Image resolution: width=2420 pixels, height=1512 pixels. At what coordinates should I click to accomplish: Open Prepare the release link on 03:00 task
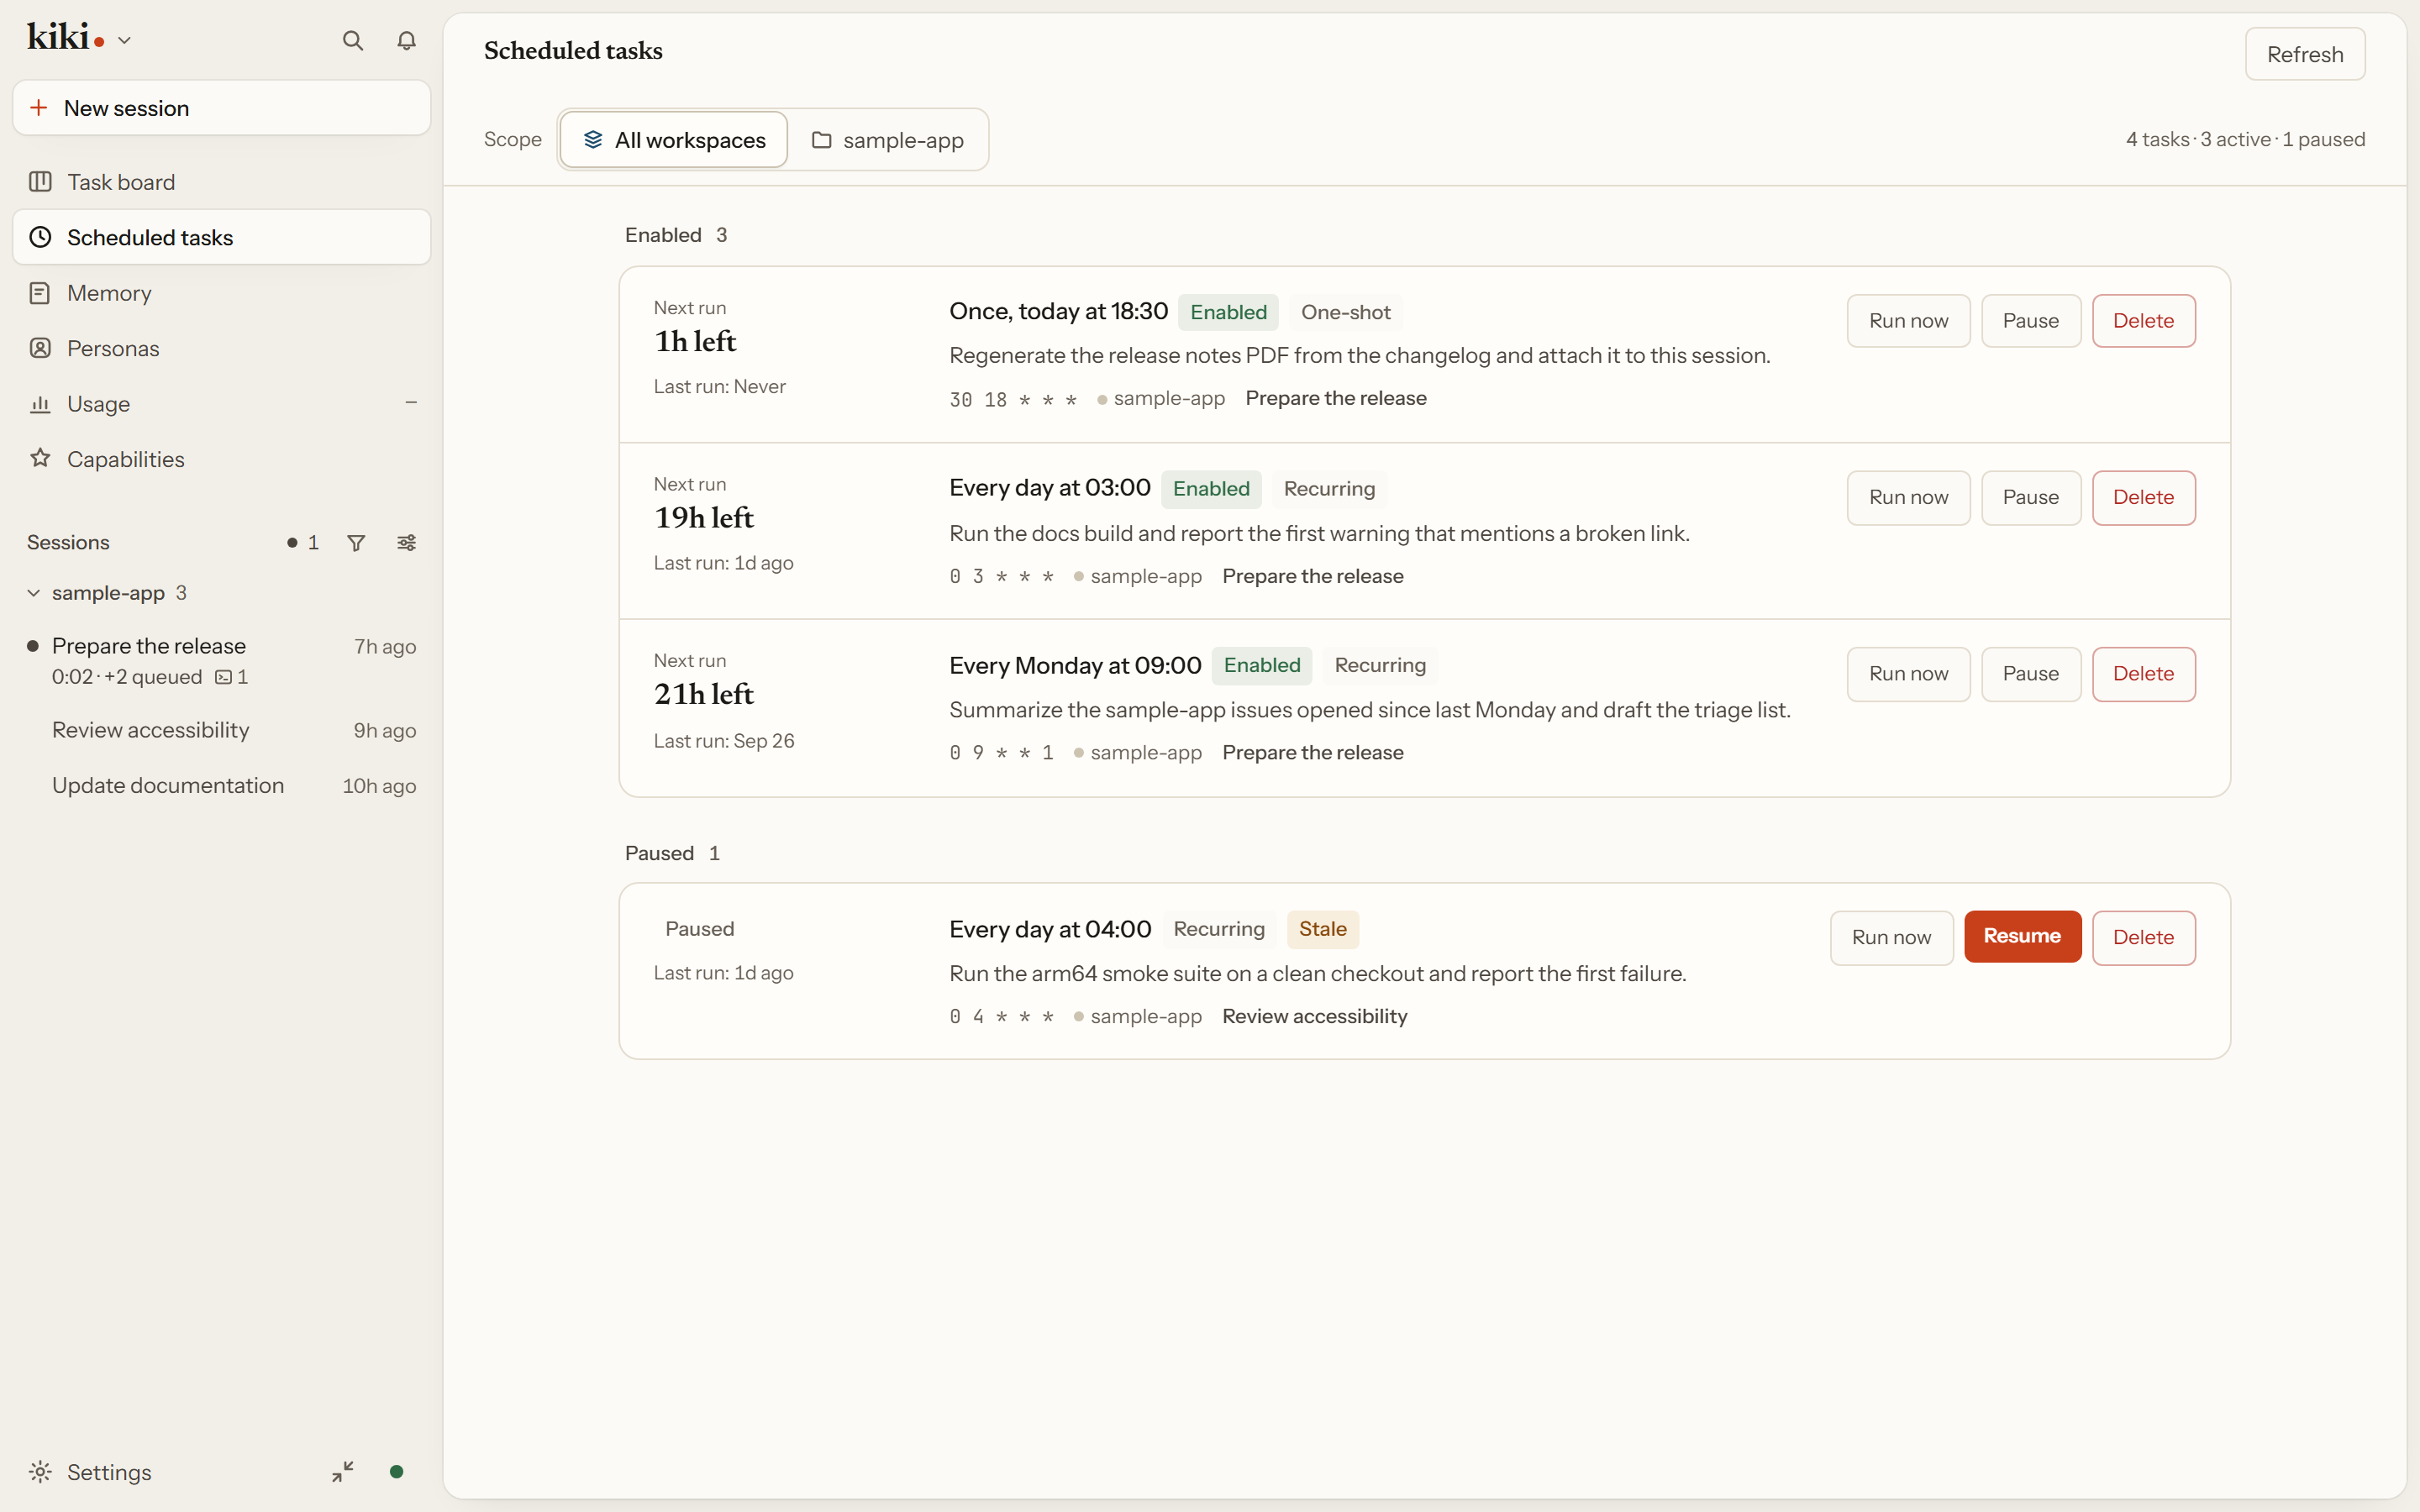coord(1312,576)
